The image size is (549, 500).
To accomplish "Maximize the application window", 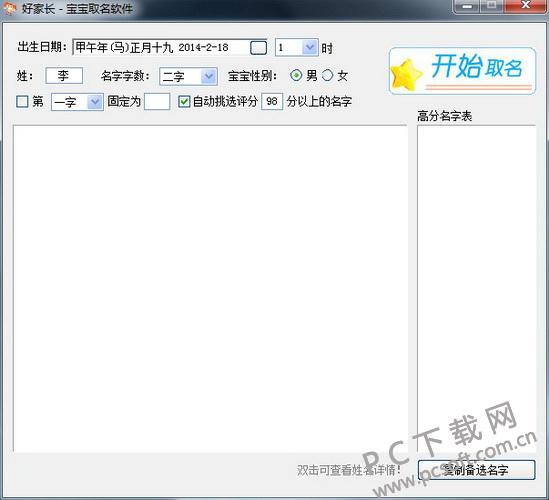I will [492, 6].
